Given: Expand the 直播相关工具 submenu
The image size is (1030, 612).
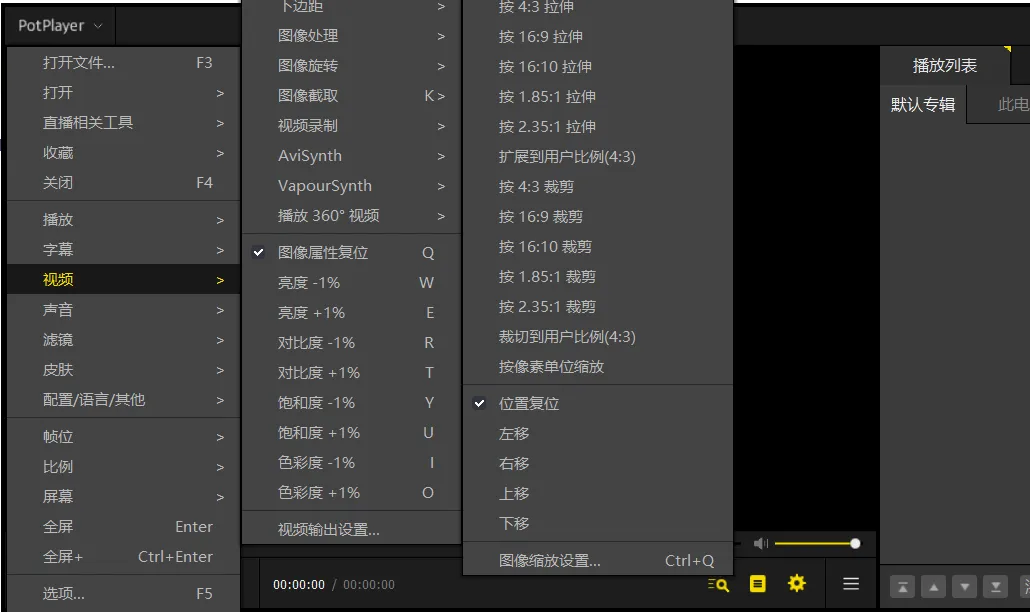Looking at the screenshot, I should [x=123, y=123].
